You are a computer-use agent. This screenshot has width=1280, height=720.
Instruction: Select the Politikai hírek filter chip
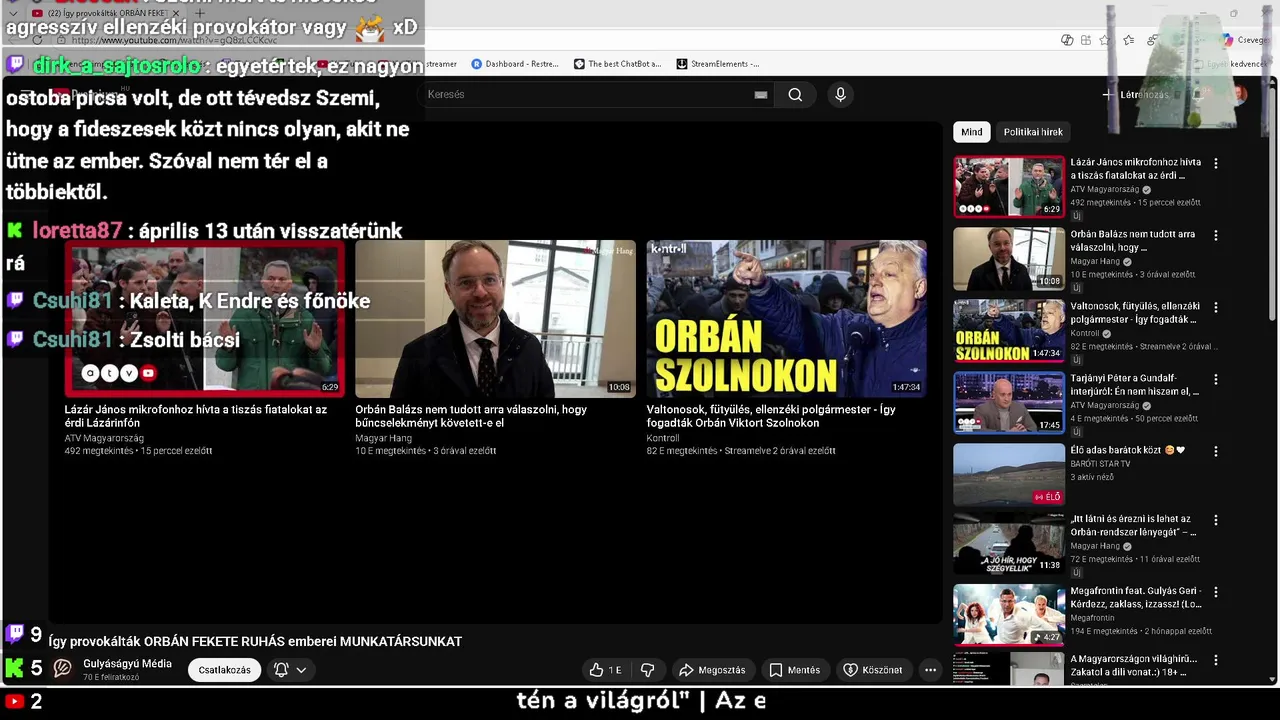point(1033,132)
